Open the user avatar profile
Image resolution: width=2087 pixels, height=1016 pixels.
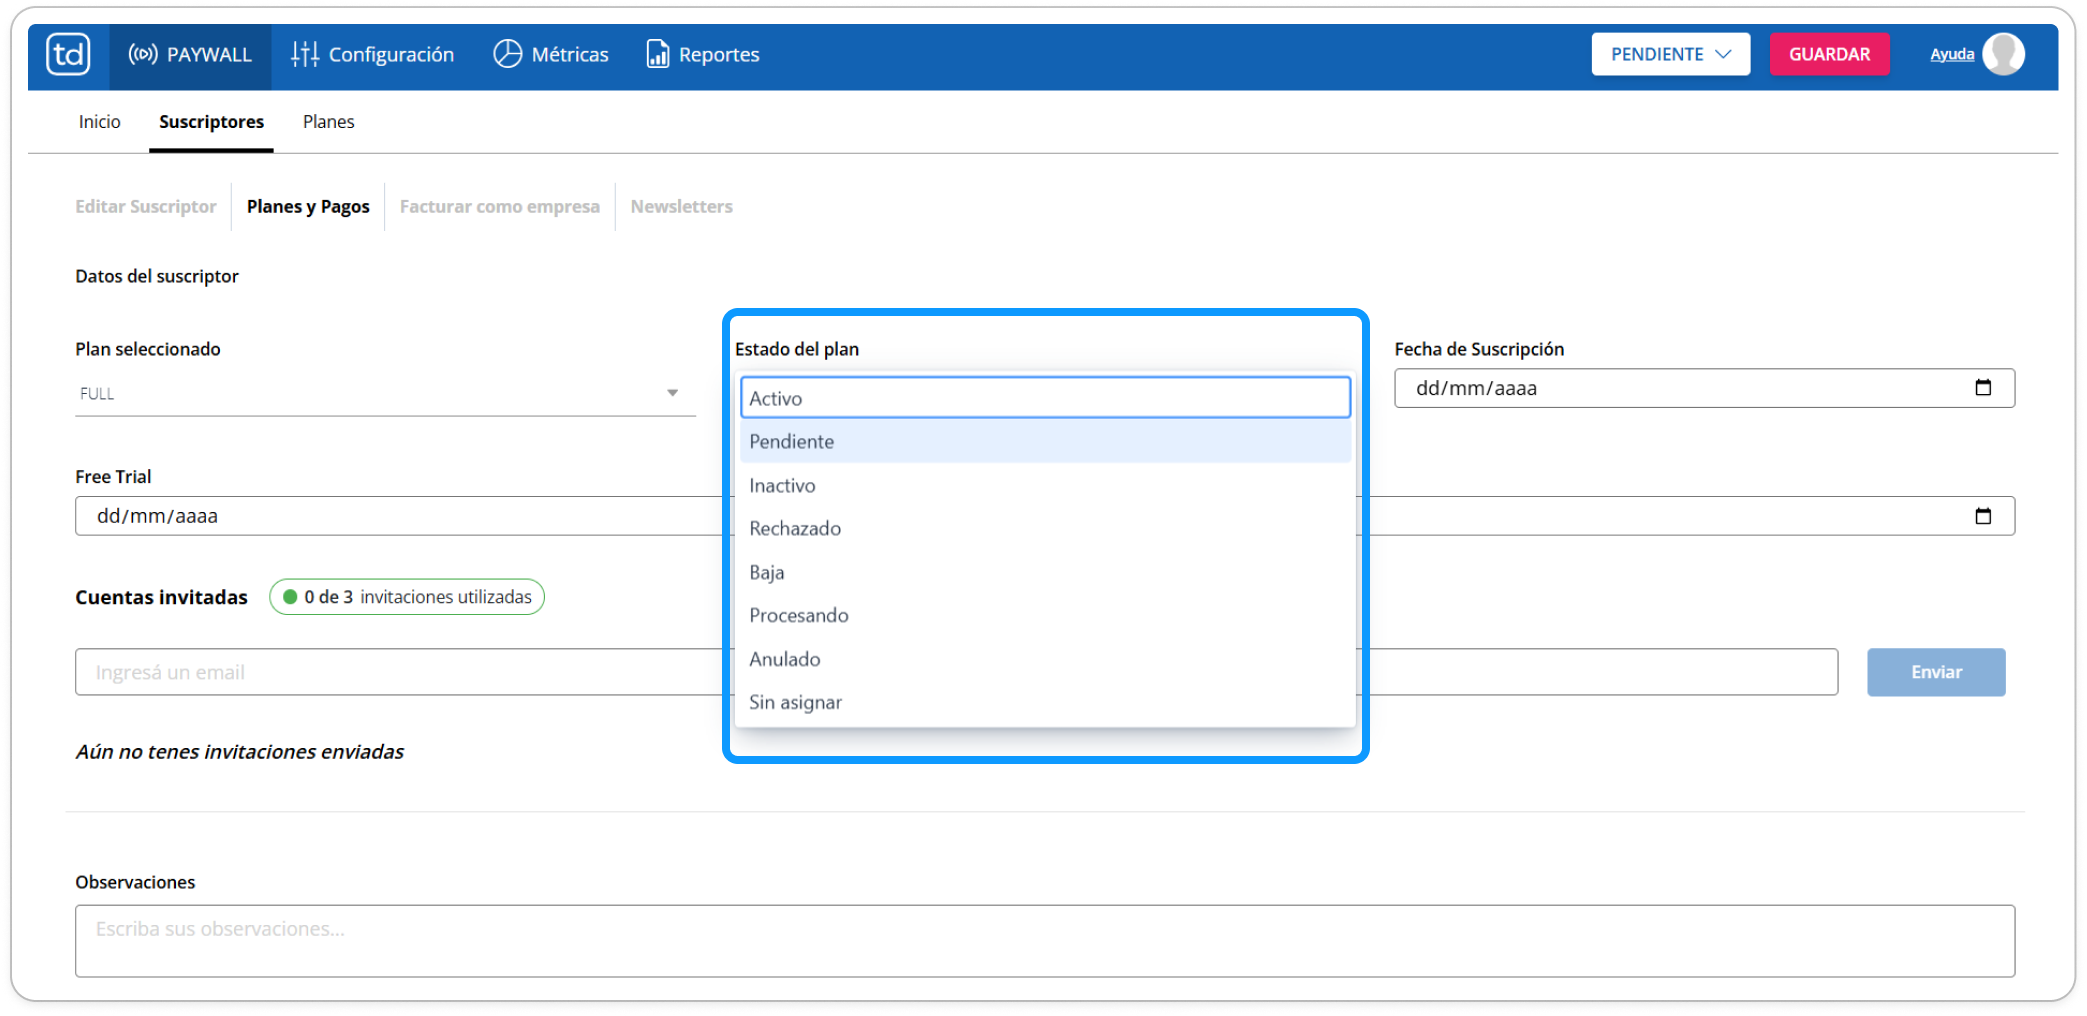tap(2003, 54)
